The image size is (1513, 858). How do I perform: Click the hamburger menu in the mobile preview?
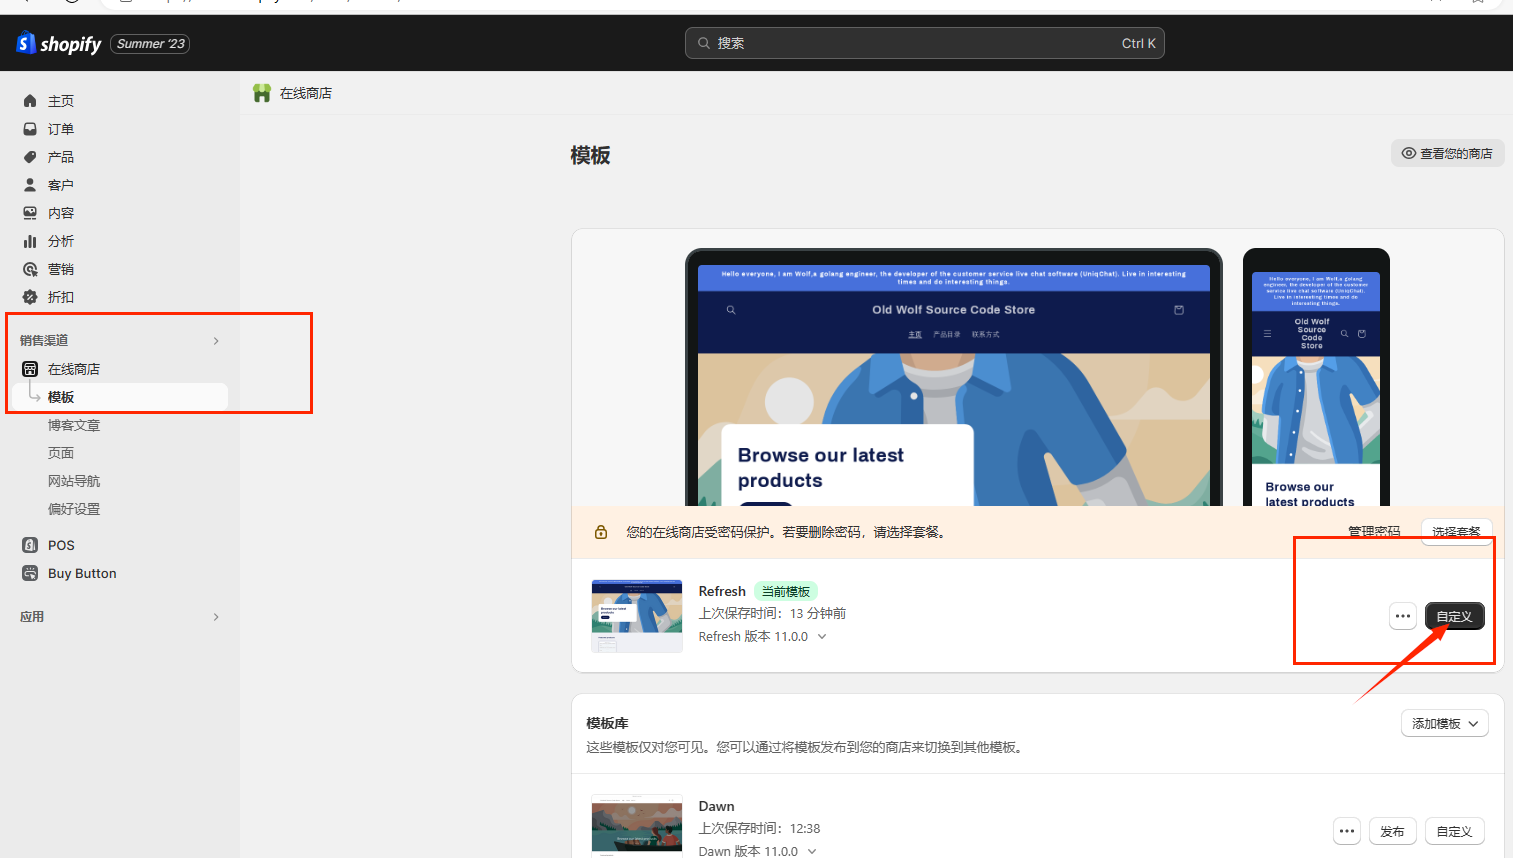[x=1267, y=334]
